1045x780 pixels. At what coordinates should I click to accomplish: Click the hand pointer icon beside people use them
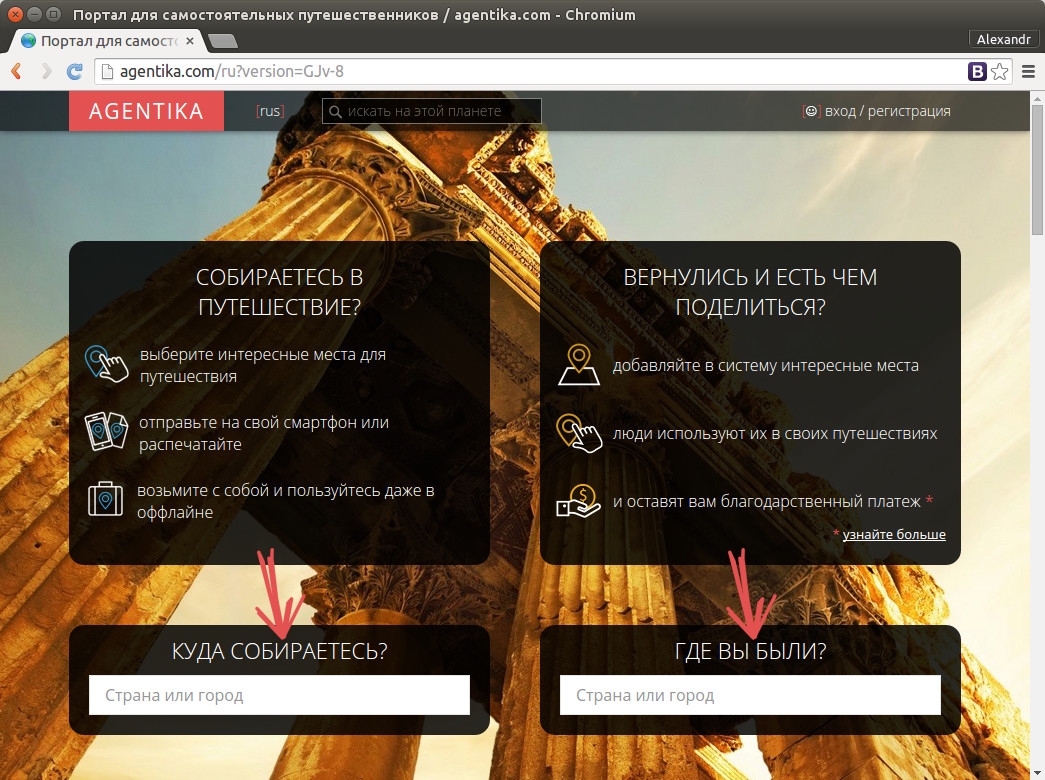click(x=578, y=433)
